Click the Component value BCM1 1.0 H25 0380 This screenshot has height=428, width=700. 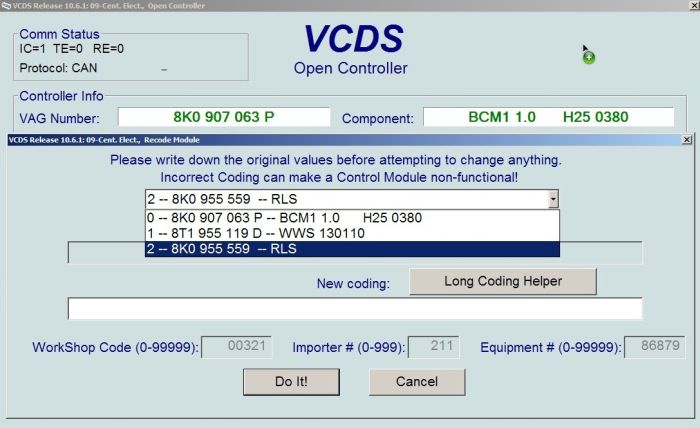click(548, 117)
